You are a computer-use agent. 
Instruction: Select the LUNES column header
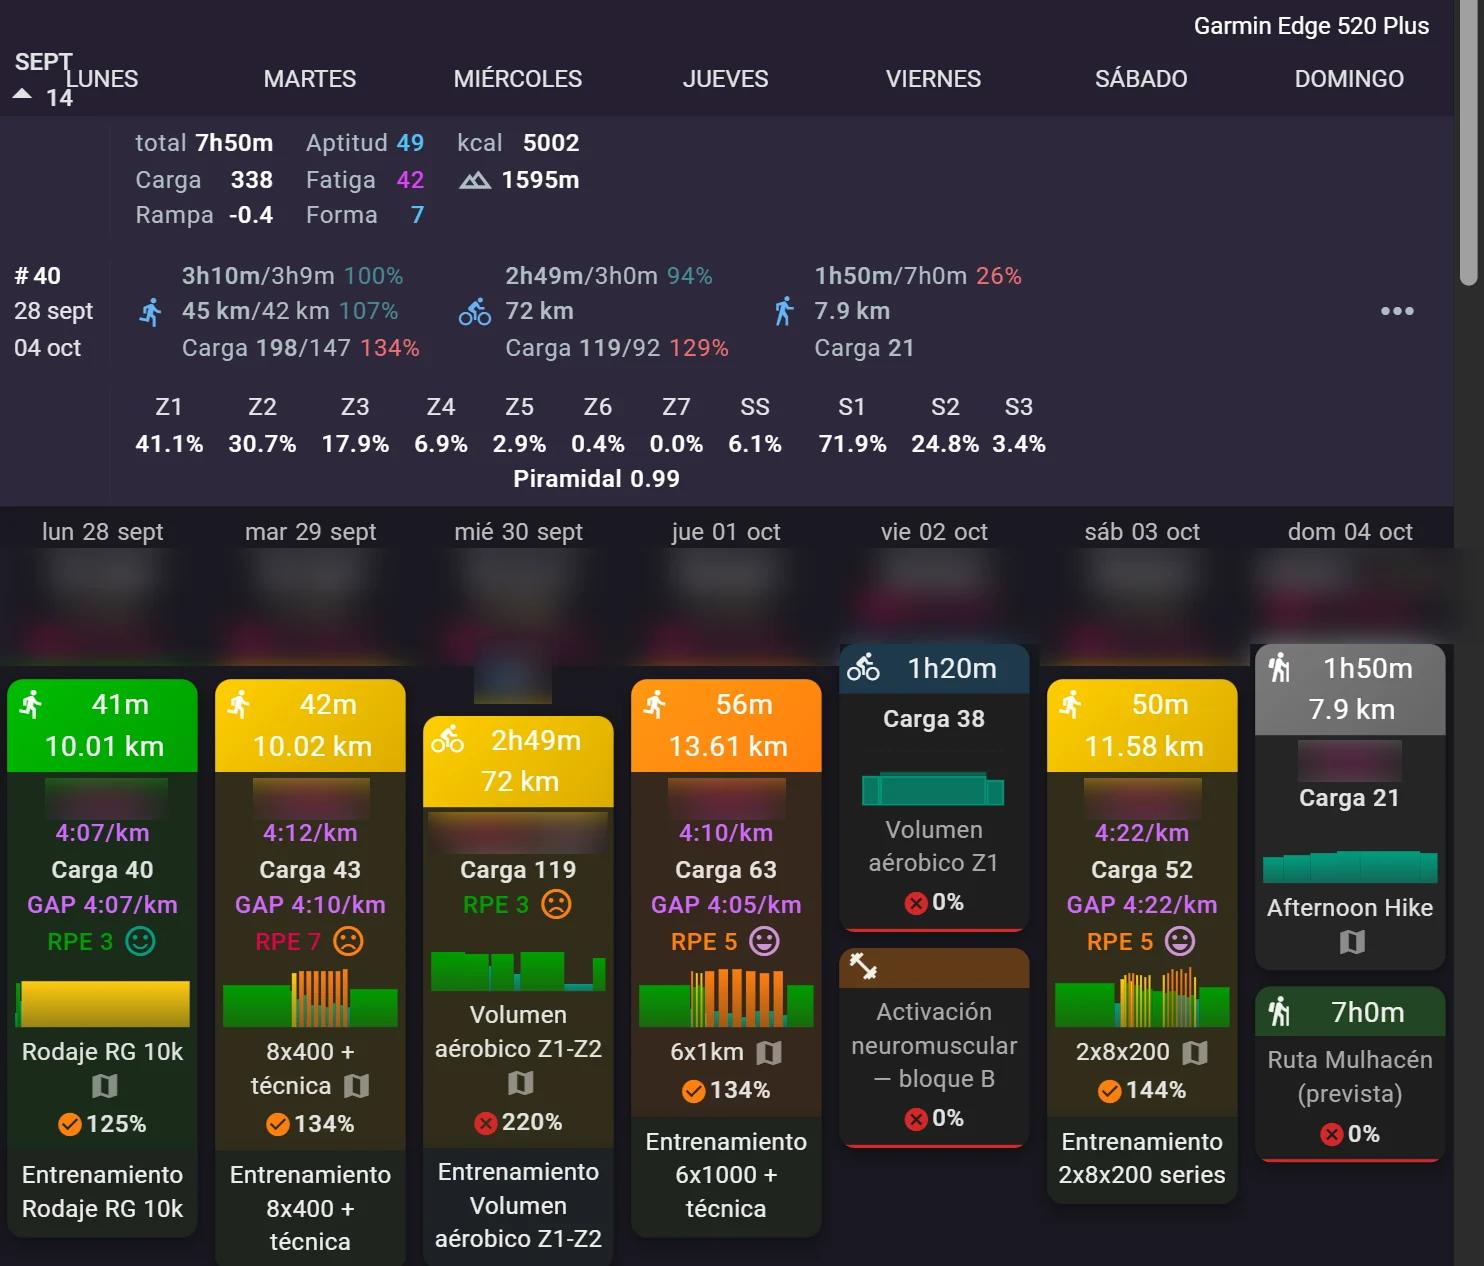102,79
